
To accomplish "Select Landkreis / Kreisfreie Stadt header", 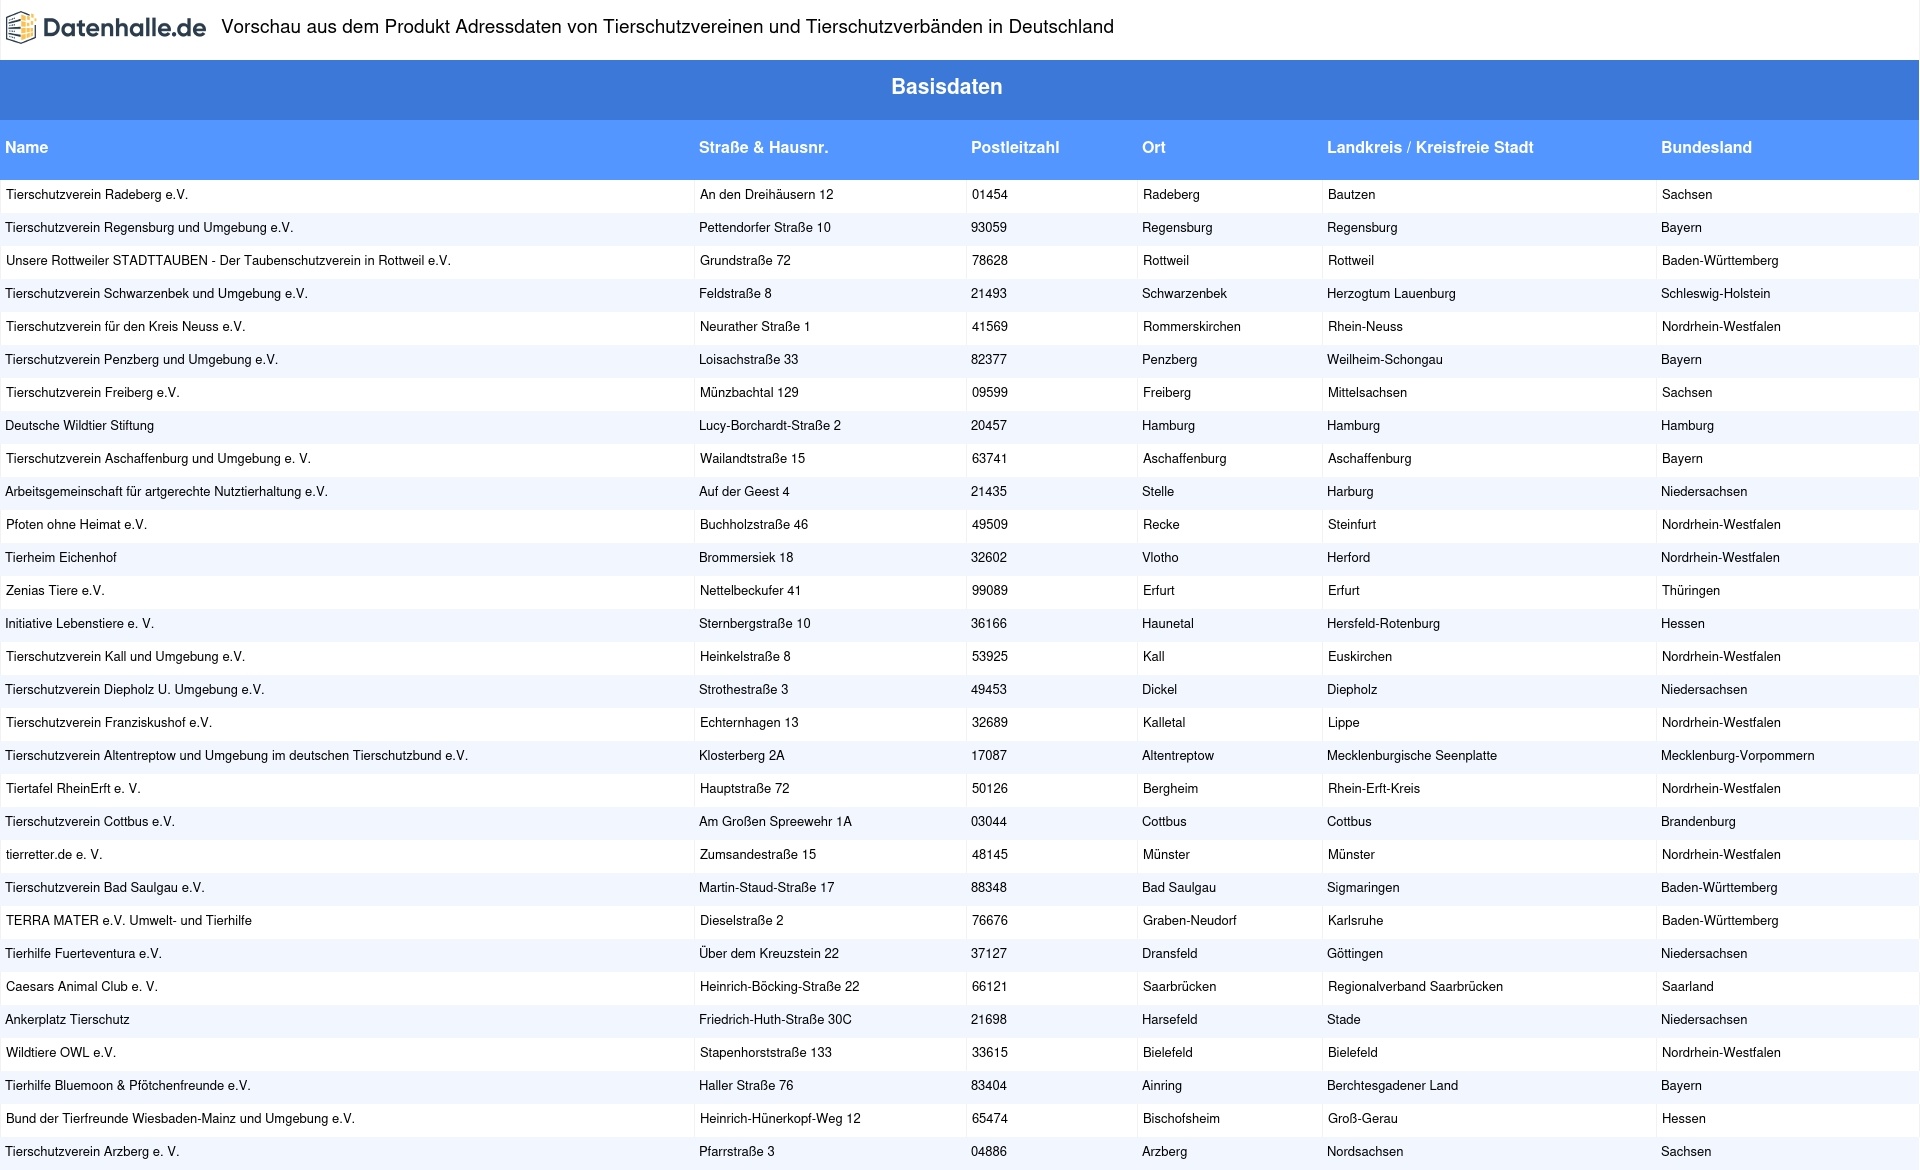I will (1429, 148).
